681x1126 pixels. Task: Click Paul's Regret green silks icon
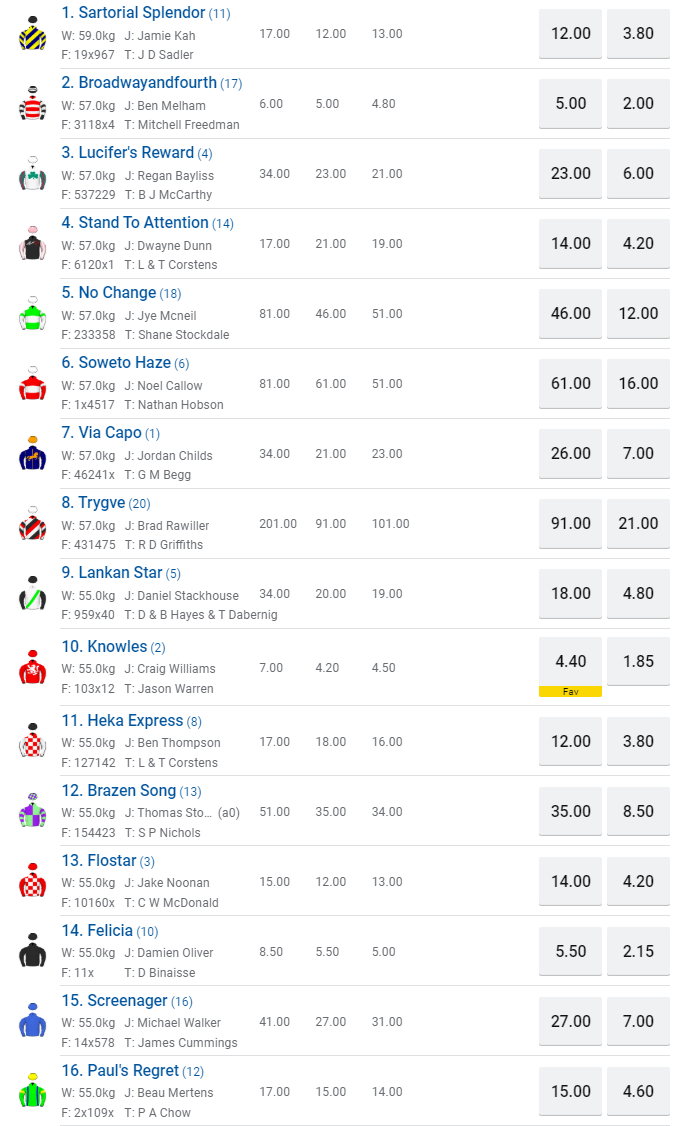(x=33, y=1091)
